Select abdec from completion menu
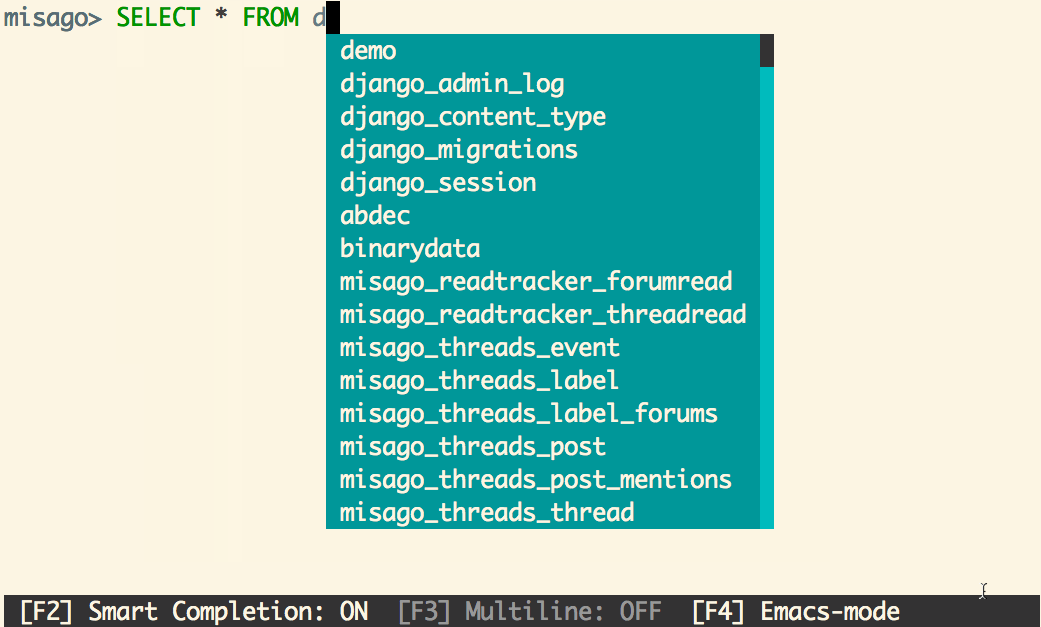 (x=543, y=215)
